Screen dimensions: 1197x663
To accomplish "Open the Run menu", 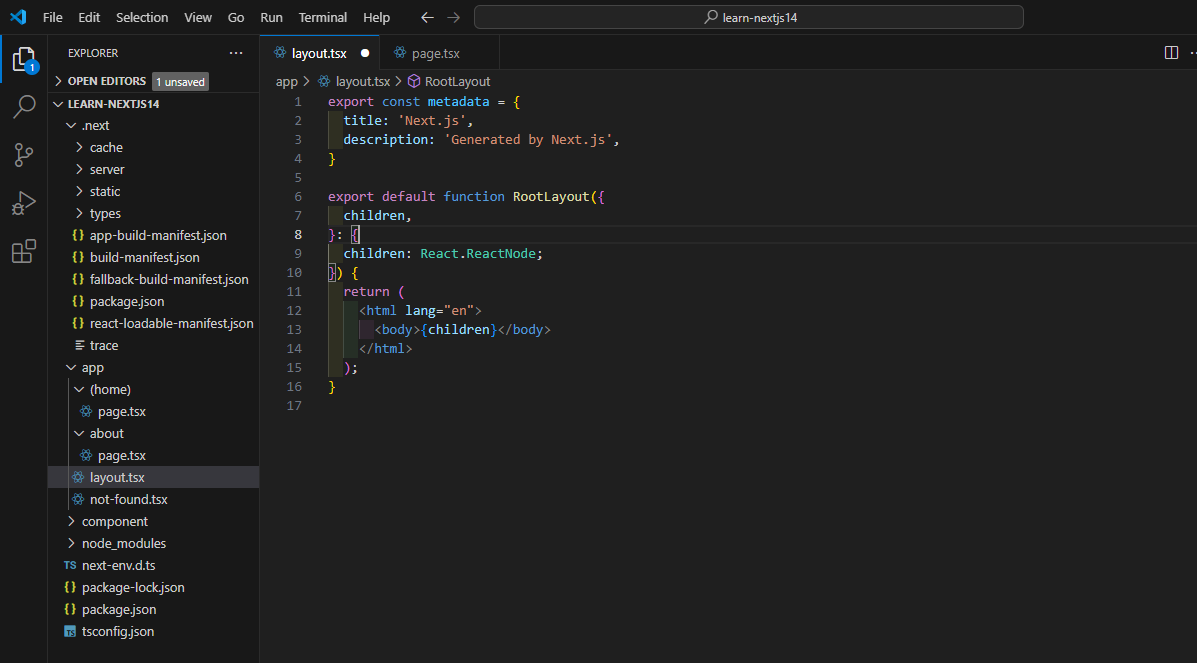I will pos(271,18).
